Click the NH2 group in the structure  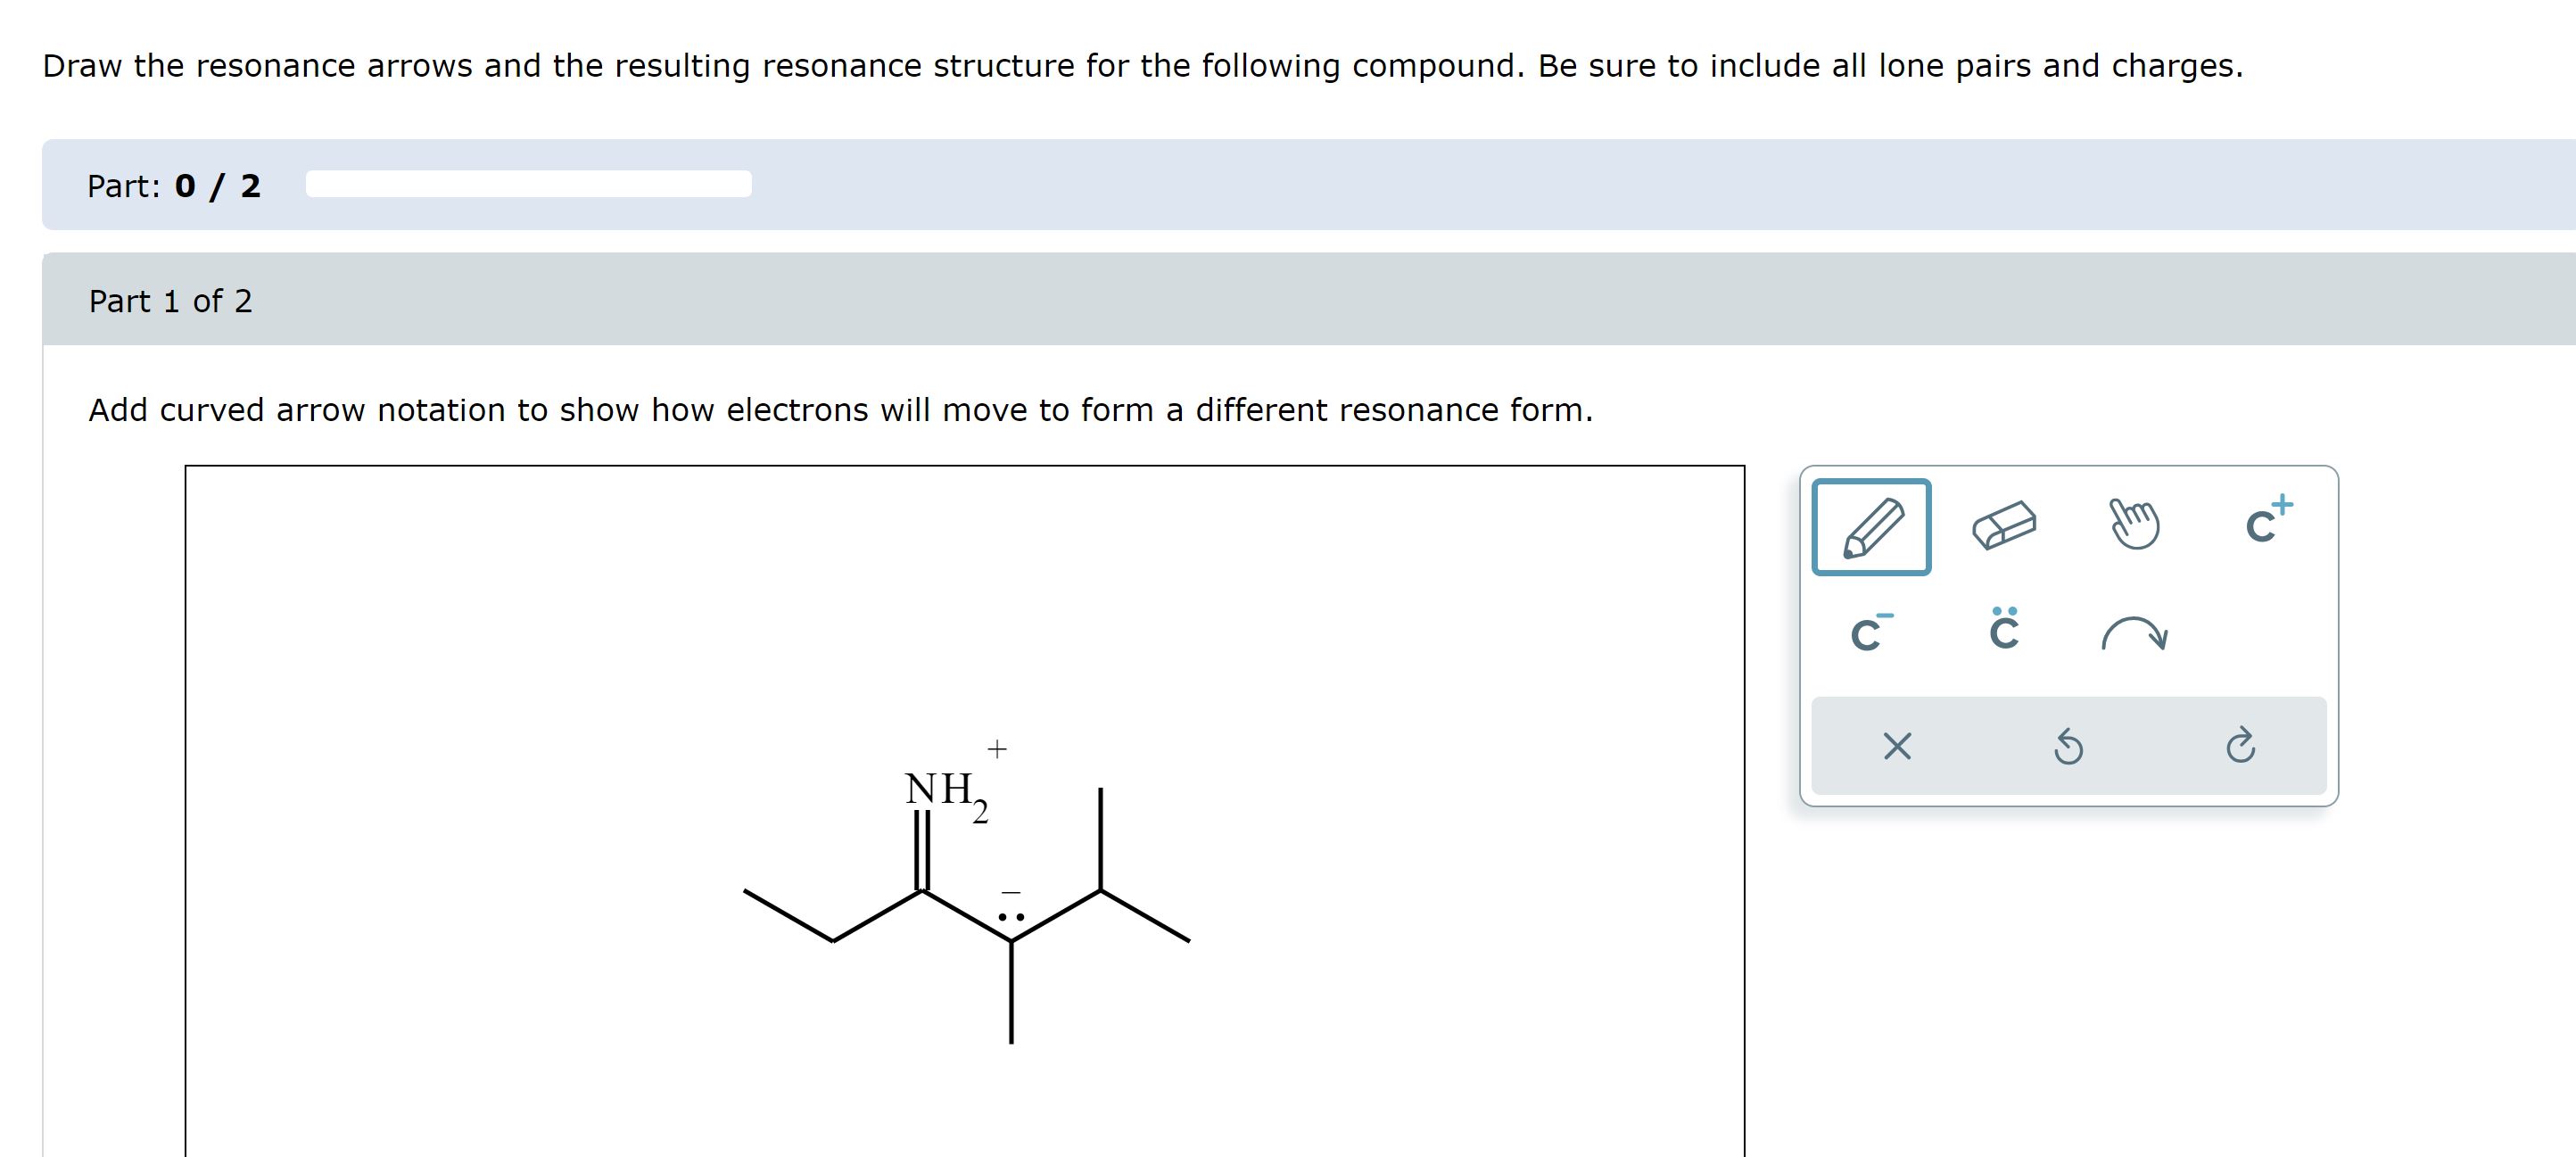[941, 790]
